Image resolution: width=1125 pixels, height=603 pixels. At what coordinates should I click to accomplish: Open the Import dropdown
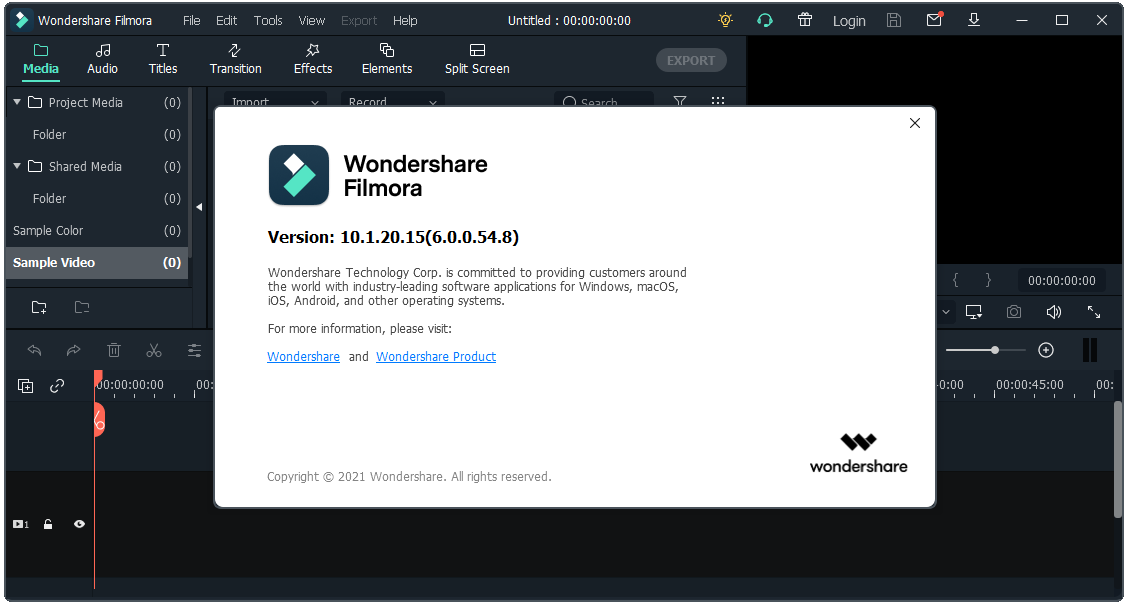[x=275, y=100]
